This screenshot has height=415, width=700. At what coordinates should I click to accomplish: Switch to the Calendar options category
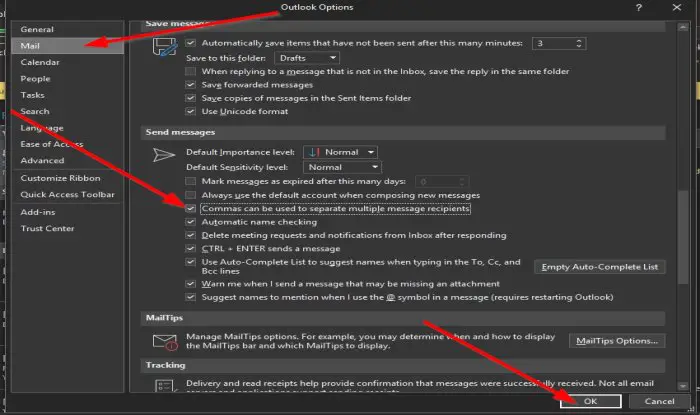(40, 62)
